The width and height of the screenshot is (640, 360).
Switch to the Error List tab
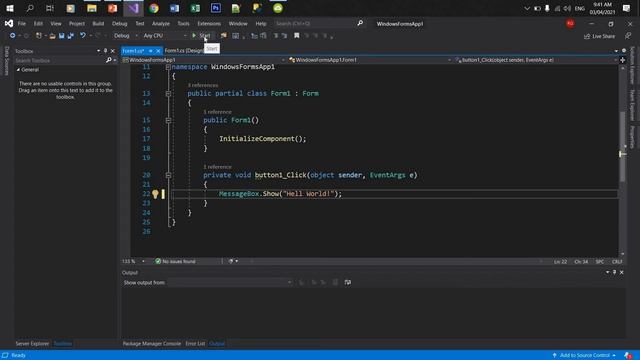[195, 344]
